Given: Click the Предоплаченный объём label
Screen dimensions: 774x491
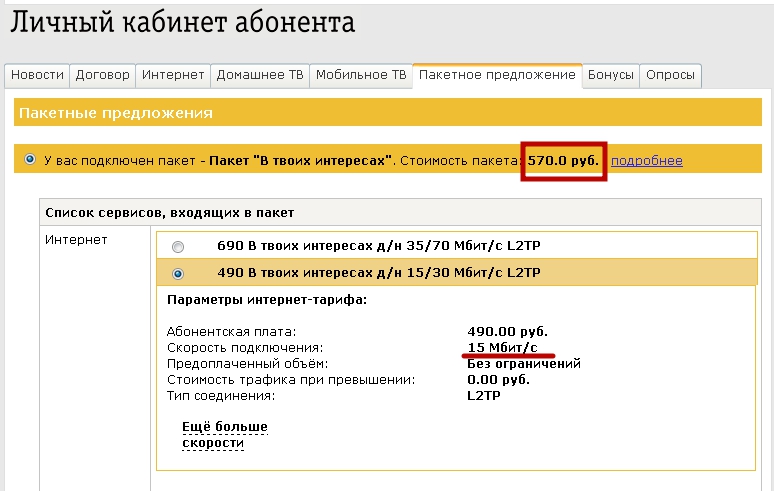Looking at the screenshot, I should click(247, 364).
